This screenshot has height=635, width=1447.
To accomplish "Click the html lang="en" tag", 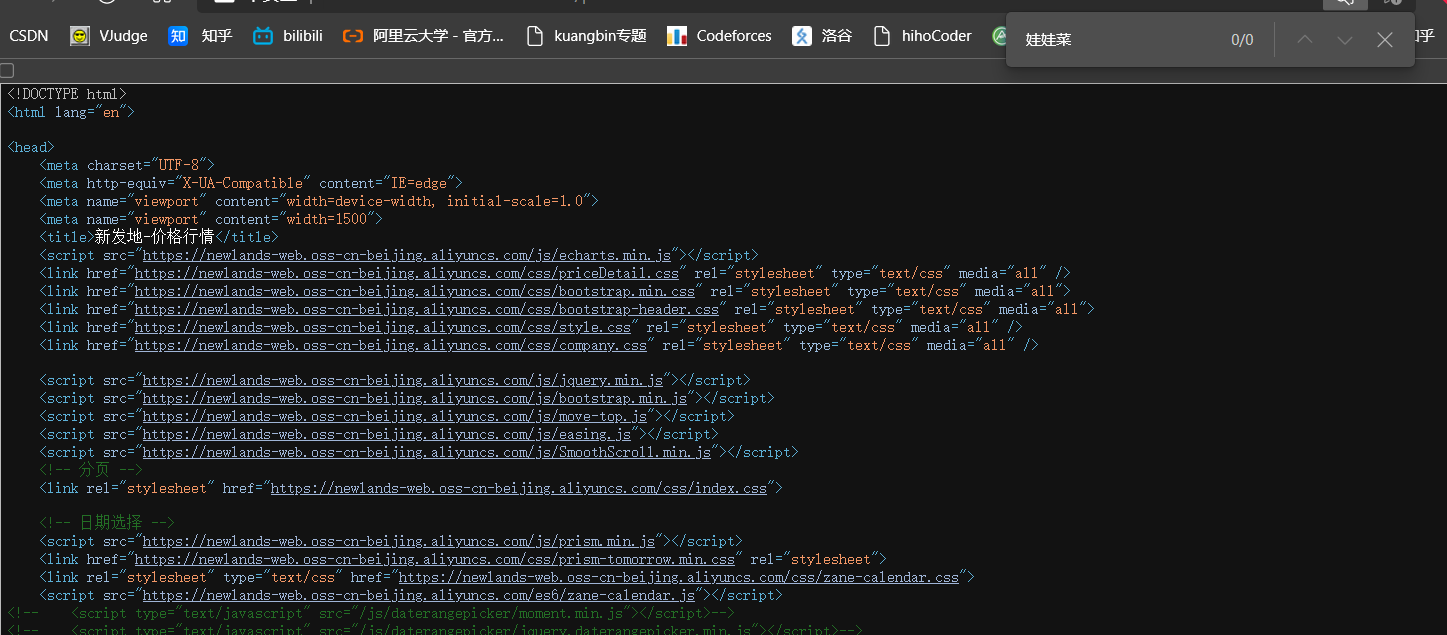I will click(71, 112).
